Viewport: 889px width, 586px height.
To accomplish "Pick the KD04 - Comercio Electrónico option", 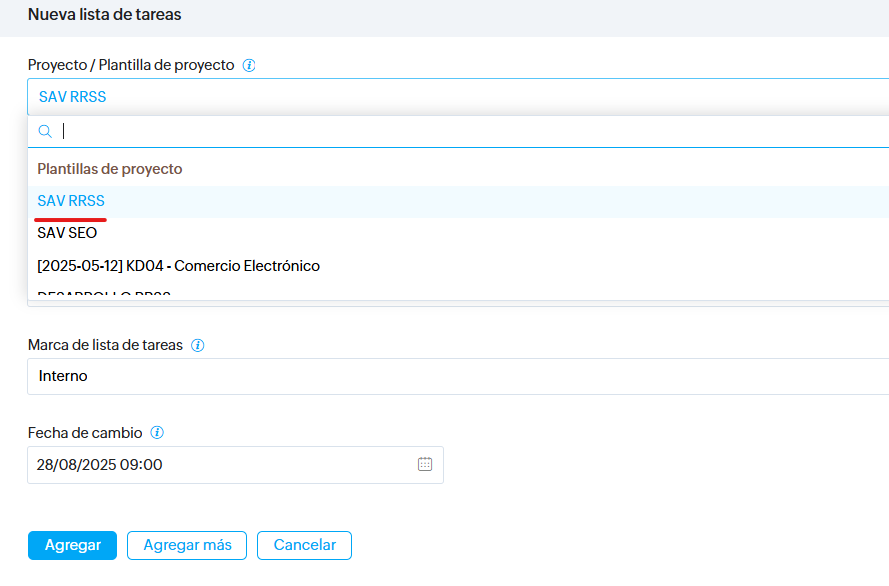I will pyautogui.click(x=178, y=266).
